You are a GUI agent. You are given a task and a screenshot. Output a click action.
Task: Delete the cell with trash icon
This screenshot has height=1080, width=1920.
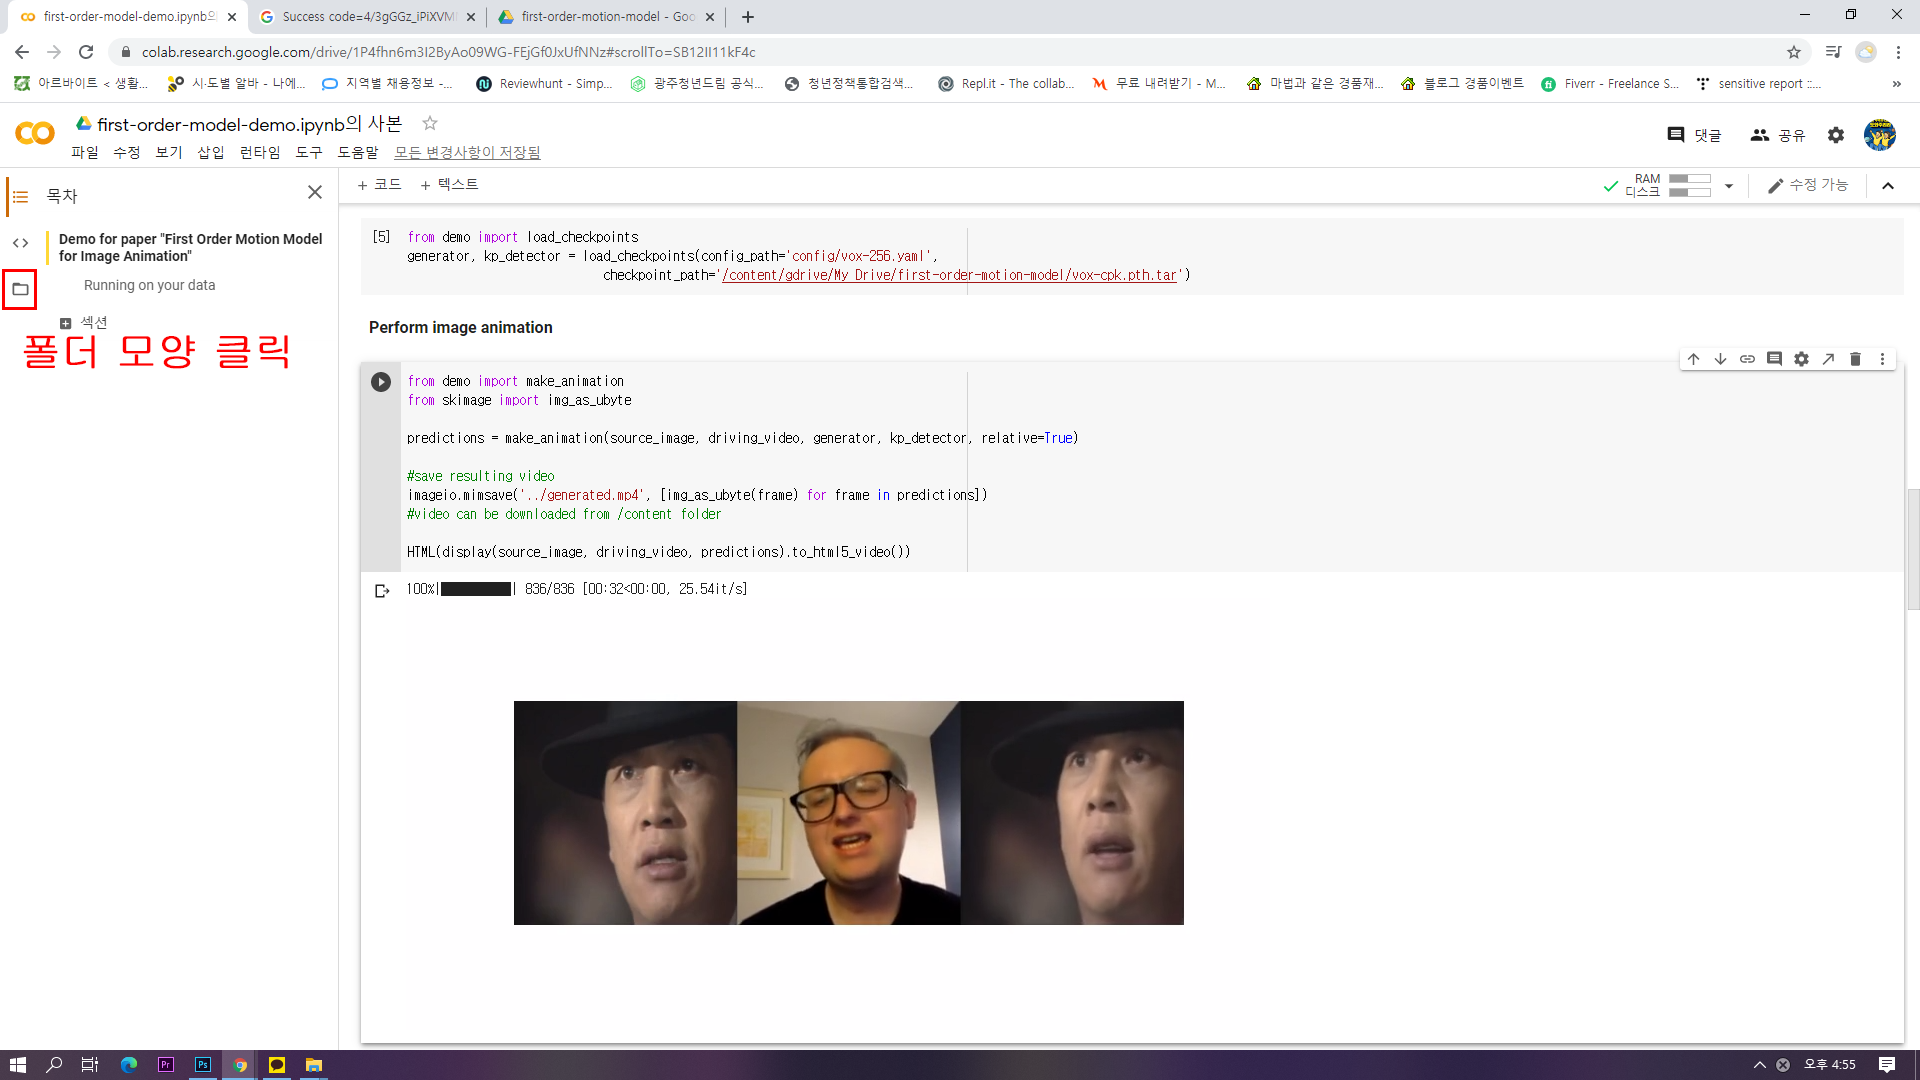1855,359
